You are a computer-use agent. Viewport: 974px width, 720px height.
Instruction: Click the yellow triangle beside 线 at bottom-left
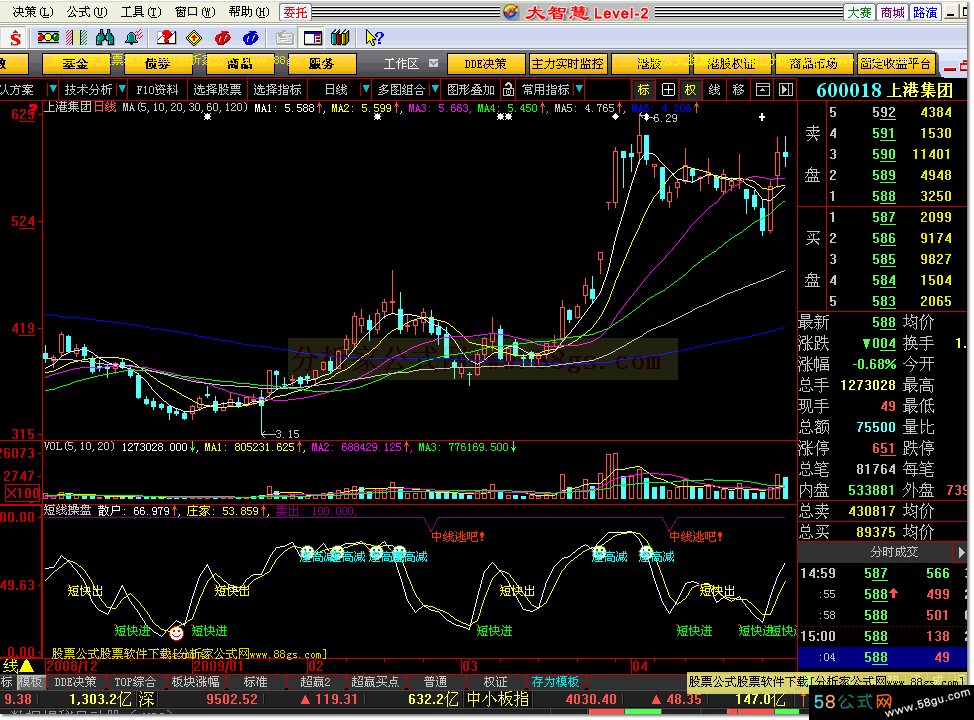click(27, 666)
